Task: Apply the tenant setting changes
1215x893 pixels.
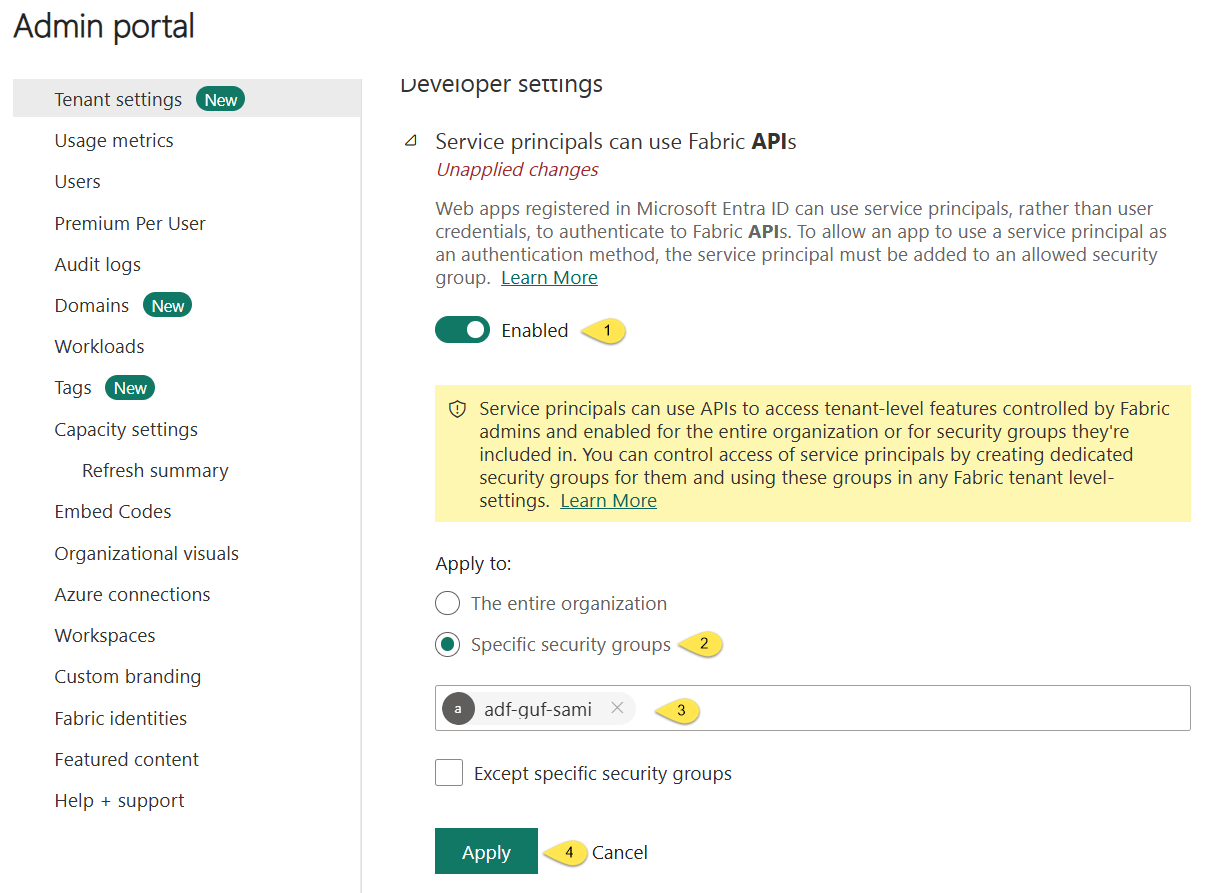Action: pyautogui.click(x=486, y=852)
